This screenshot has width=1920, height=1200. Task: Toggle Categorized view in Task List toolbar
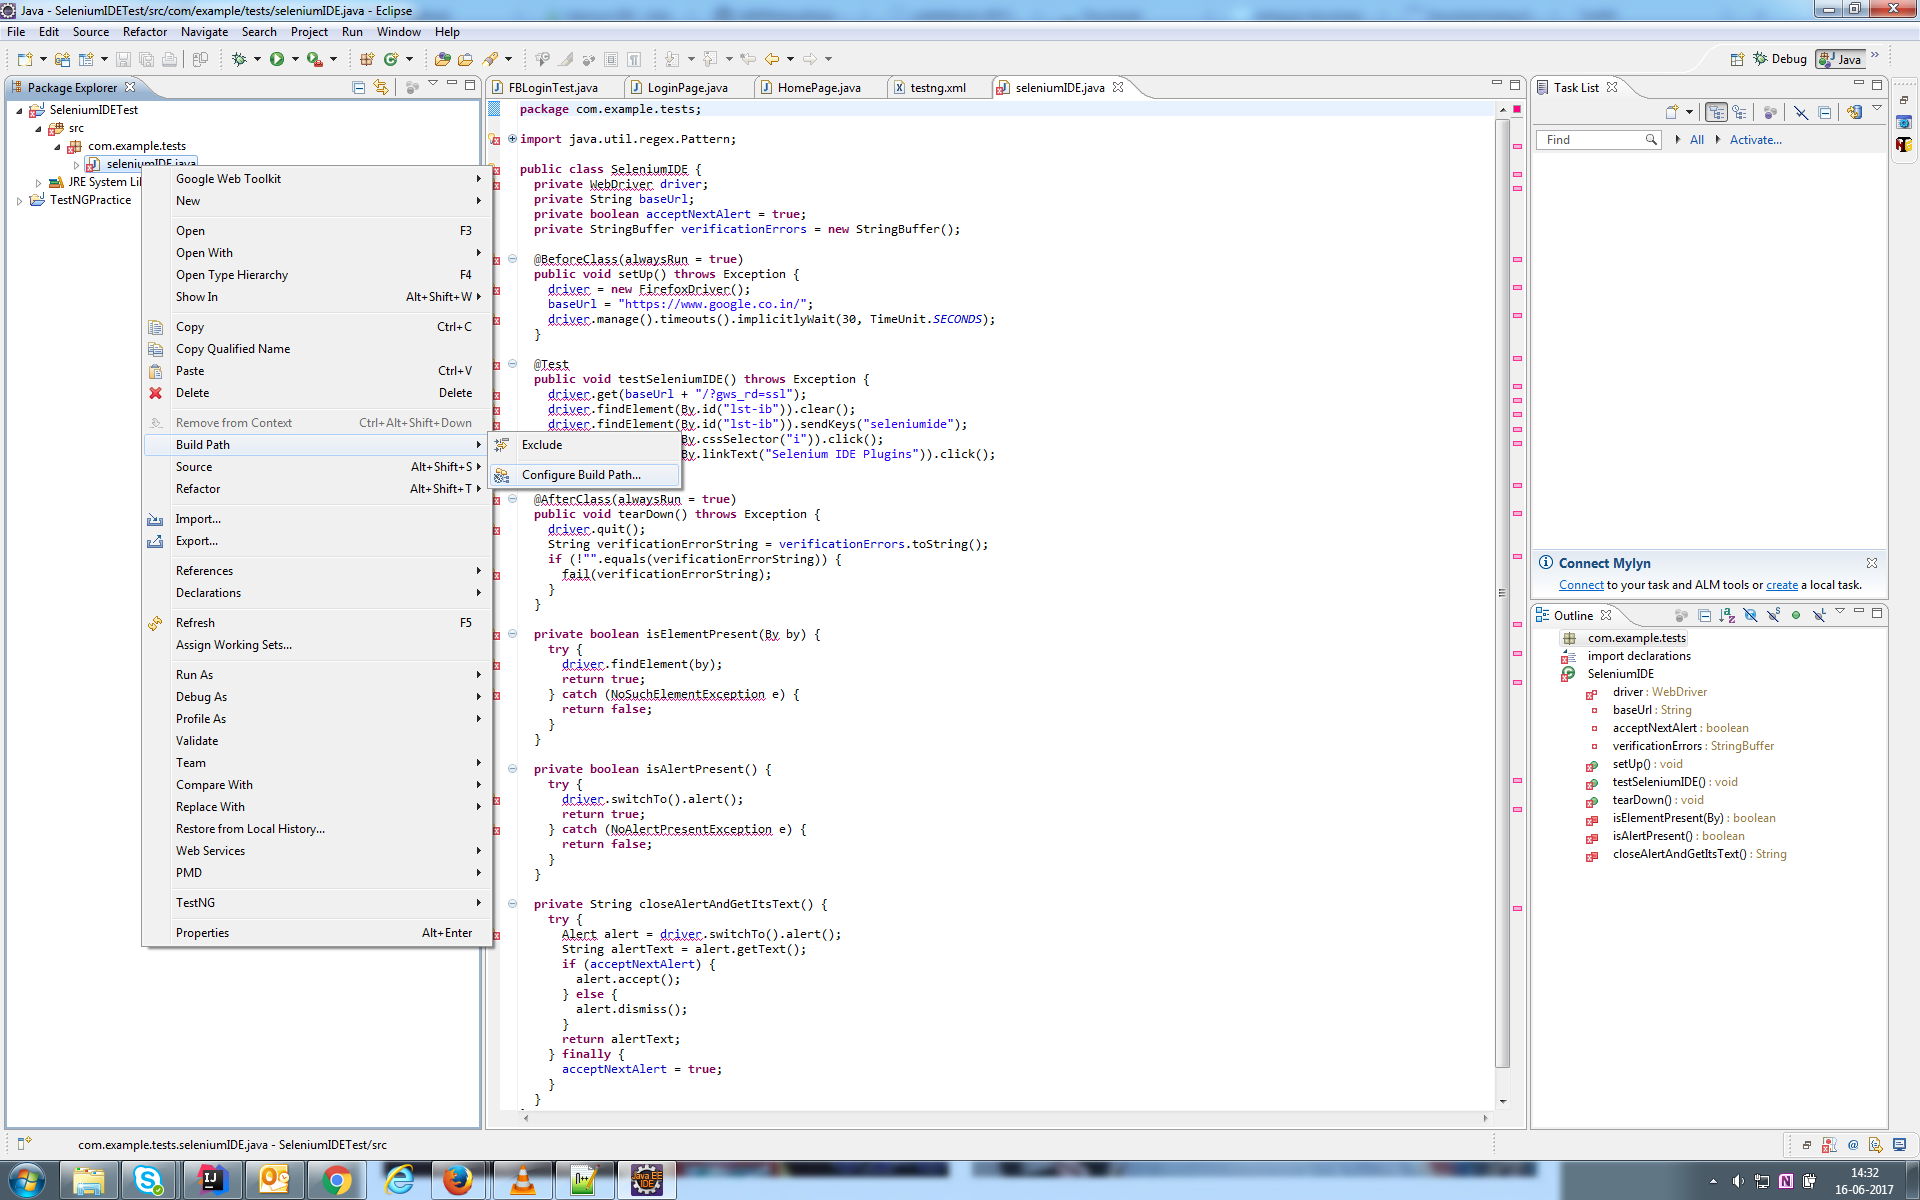(1716, 113)
